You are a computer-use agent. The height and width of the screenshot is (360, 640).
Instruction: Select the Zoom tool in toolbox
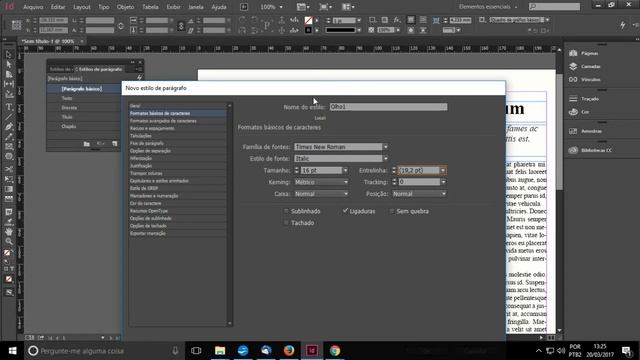point(9,241)
